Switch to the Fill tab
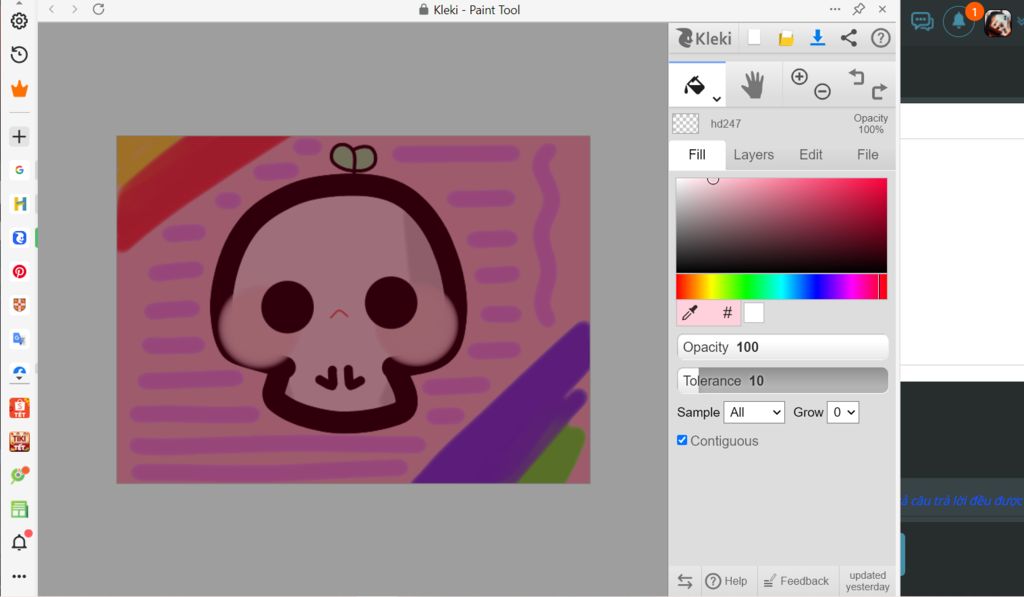Viewport: 1024px width, 597px height. (x=697, y=155)
